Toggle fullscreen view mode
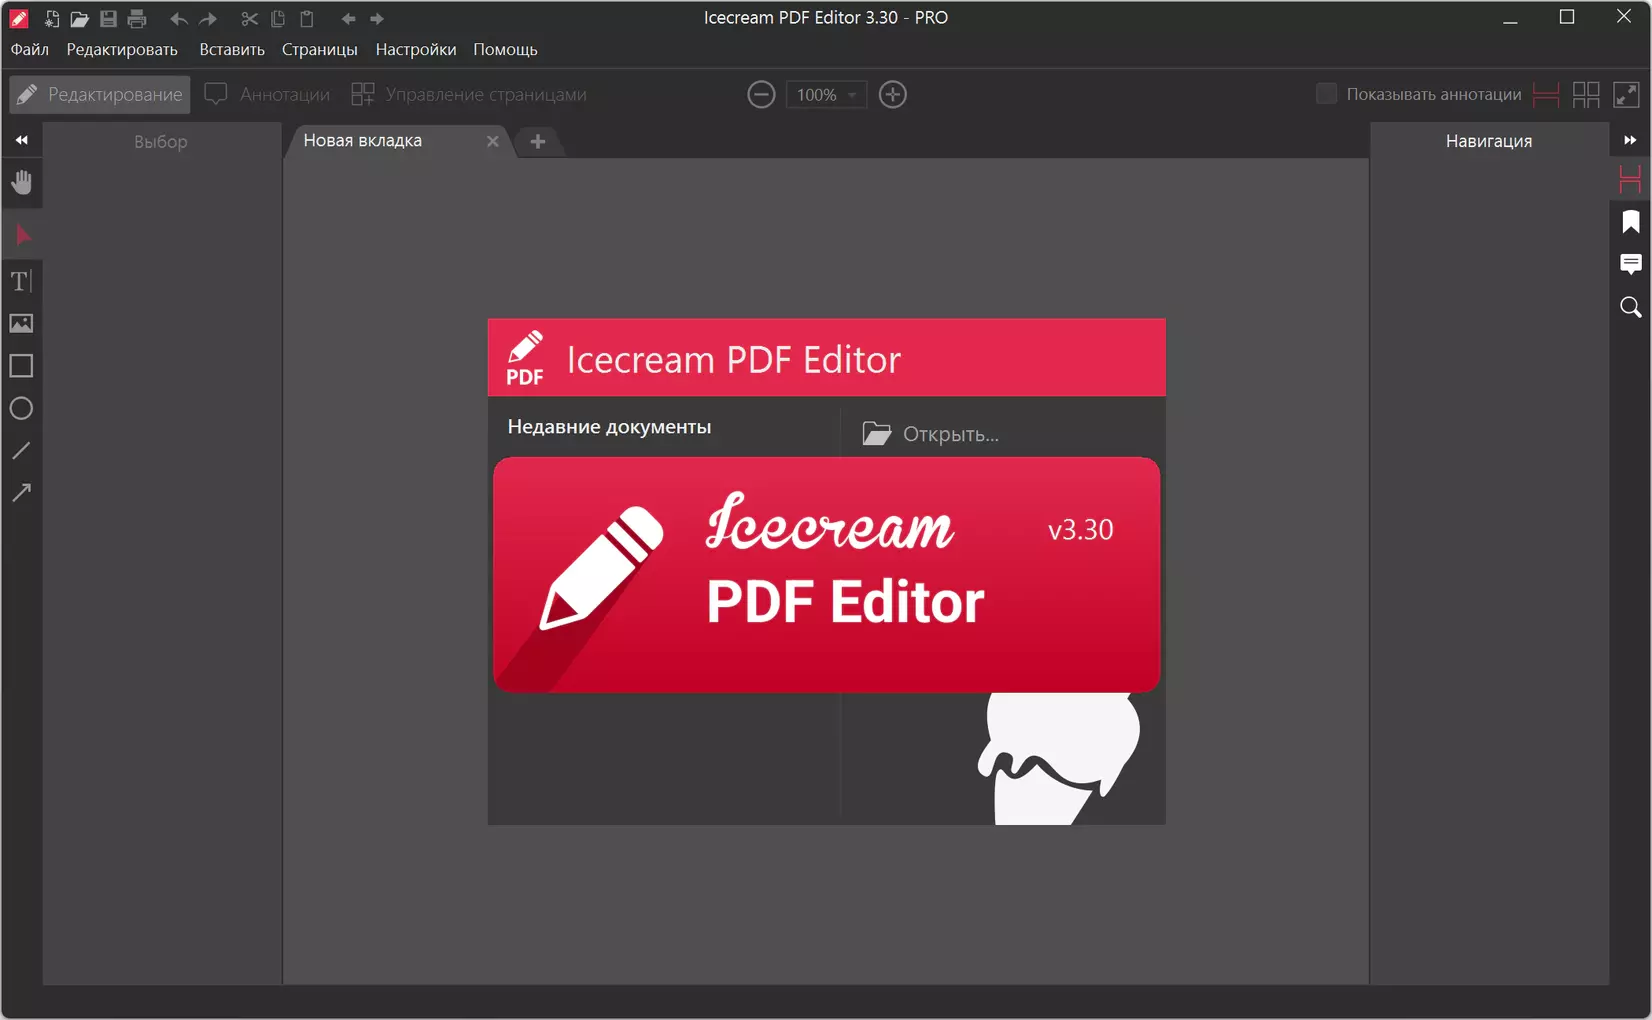The height and width of the screenshot is (1020, 1652). pos(1626,94)
